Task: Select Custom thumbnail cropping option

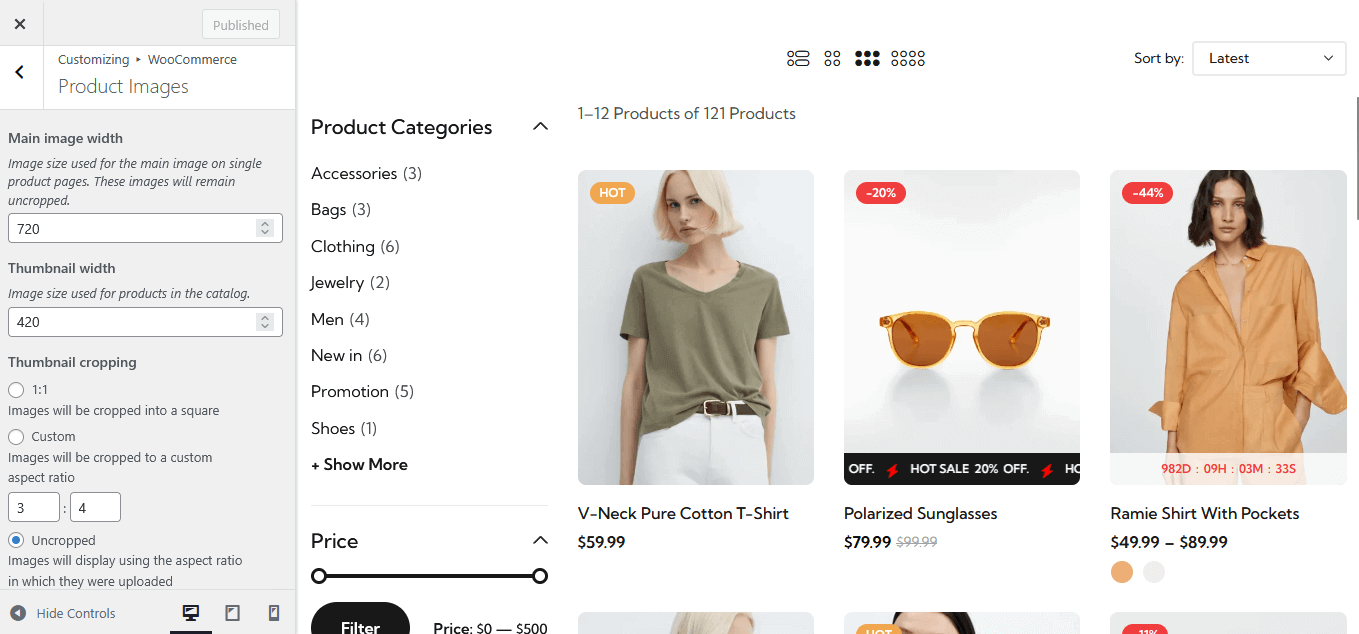Action: coord(16,437)
